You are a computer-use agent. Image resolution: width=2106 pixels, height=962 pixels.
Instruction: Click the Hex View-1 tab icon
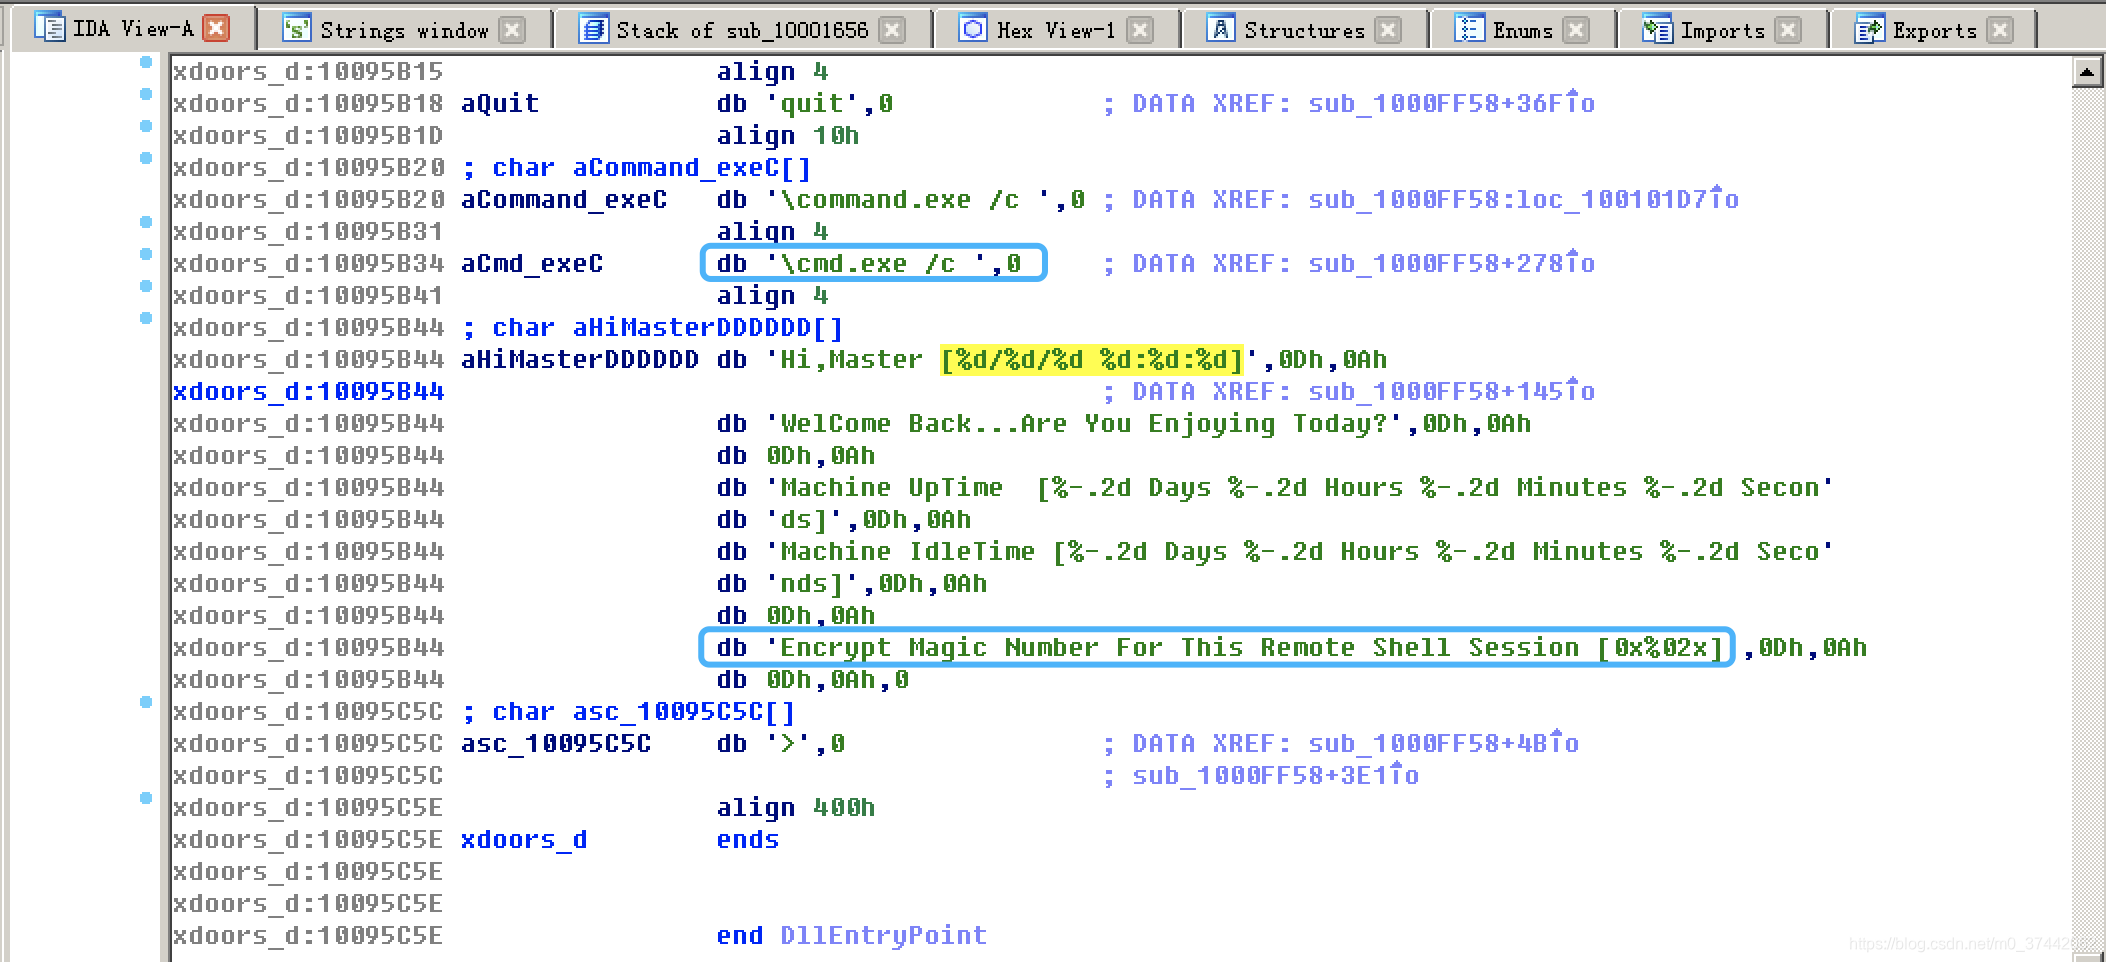click(x=972, y=29)
